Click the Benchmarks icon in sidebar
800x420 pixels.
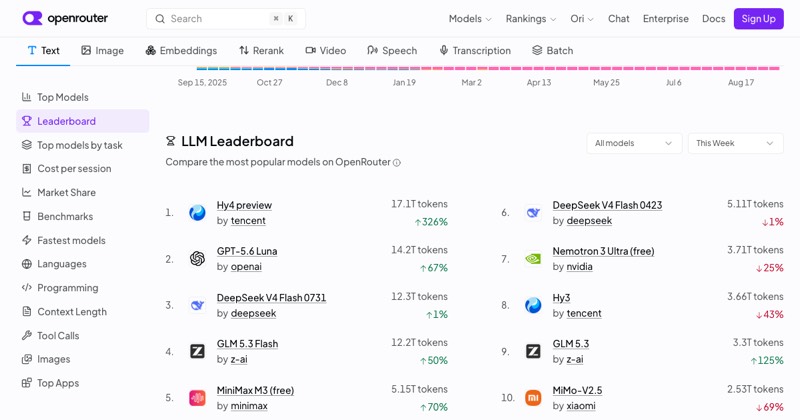(x=27, y=216)
